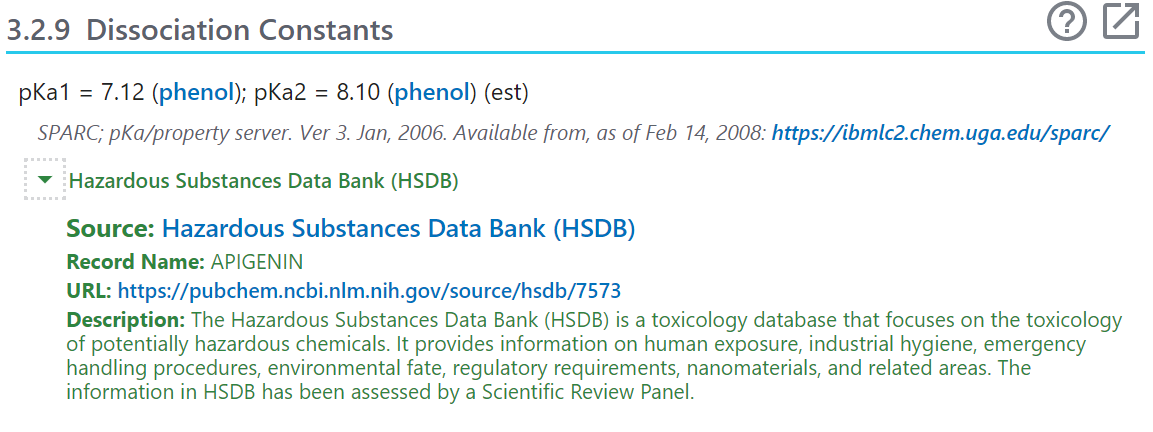Screen dimensions: 1153x432
Task: Open help for Dissociation Constants section
Action: coord(1067,22)
